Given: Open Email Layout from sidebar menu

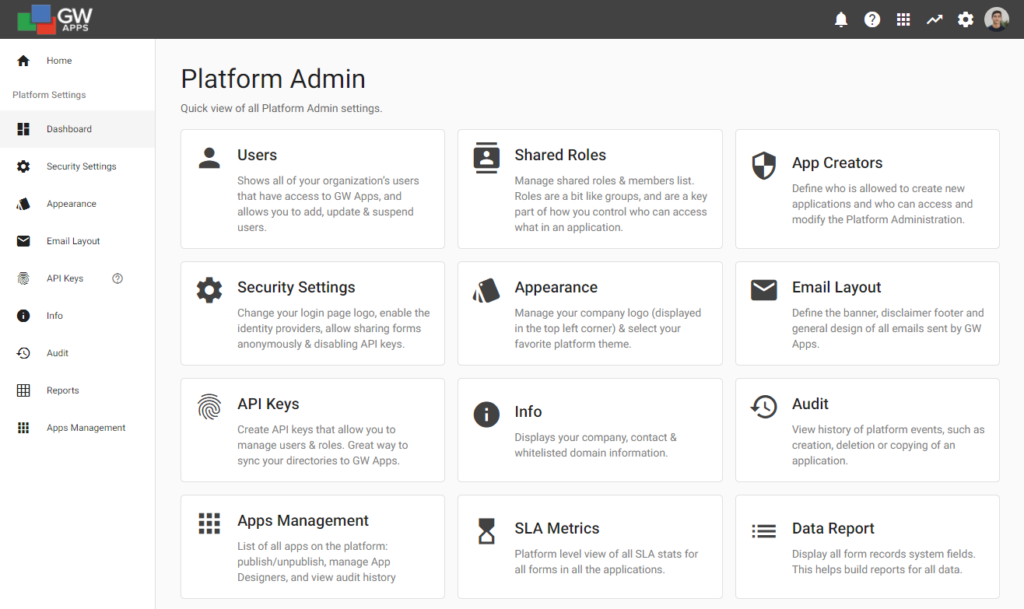Looking at the screenshot, I should pos(73,241).
